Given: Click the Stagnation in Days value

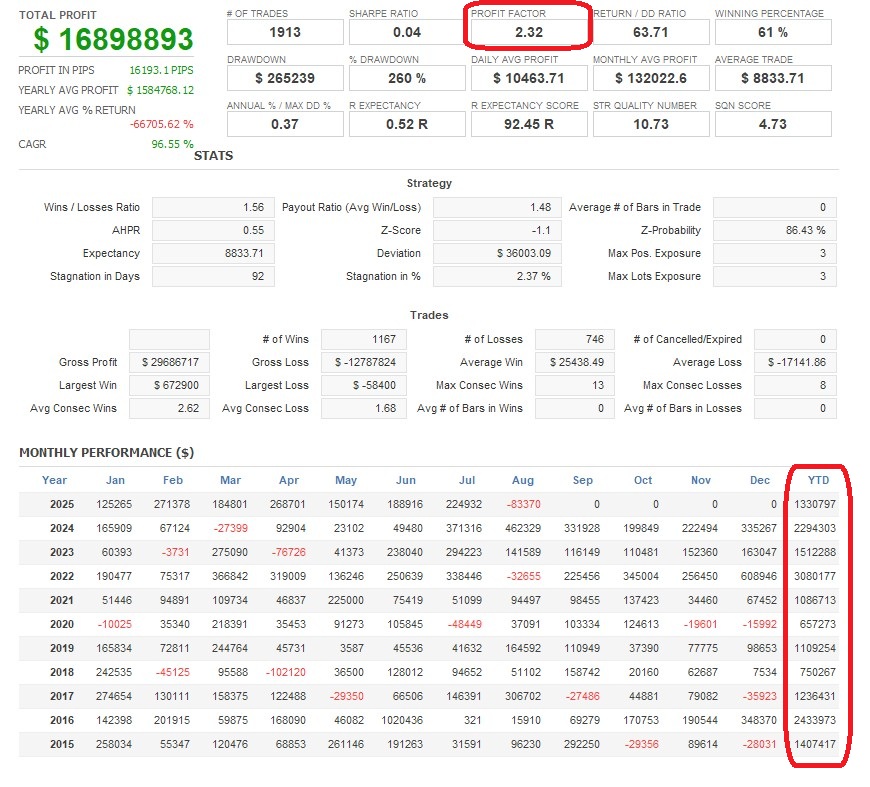Looking at the screenshot, I should pyautogui.click(x=213, y=276).
